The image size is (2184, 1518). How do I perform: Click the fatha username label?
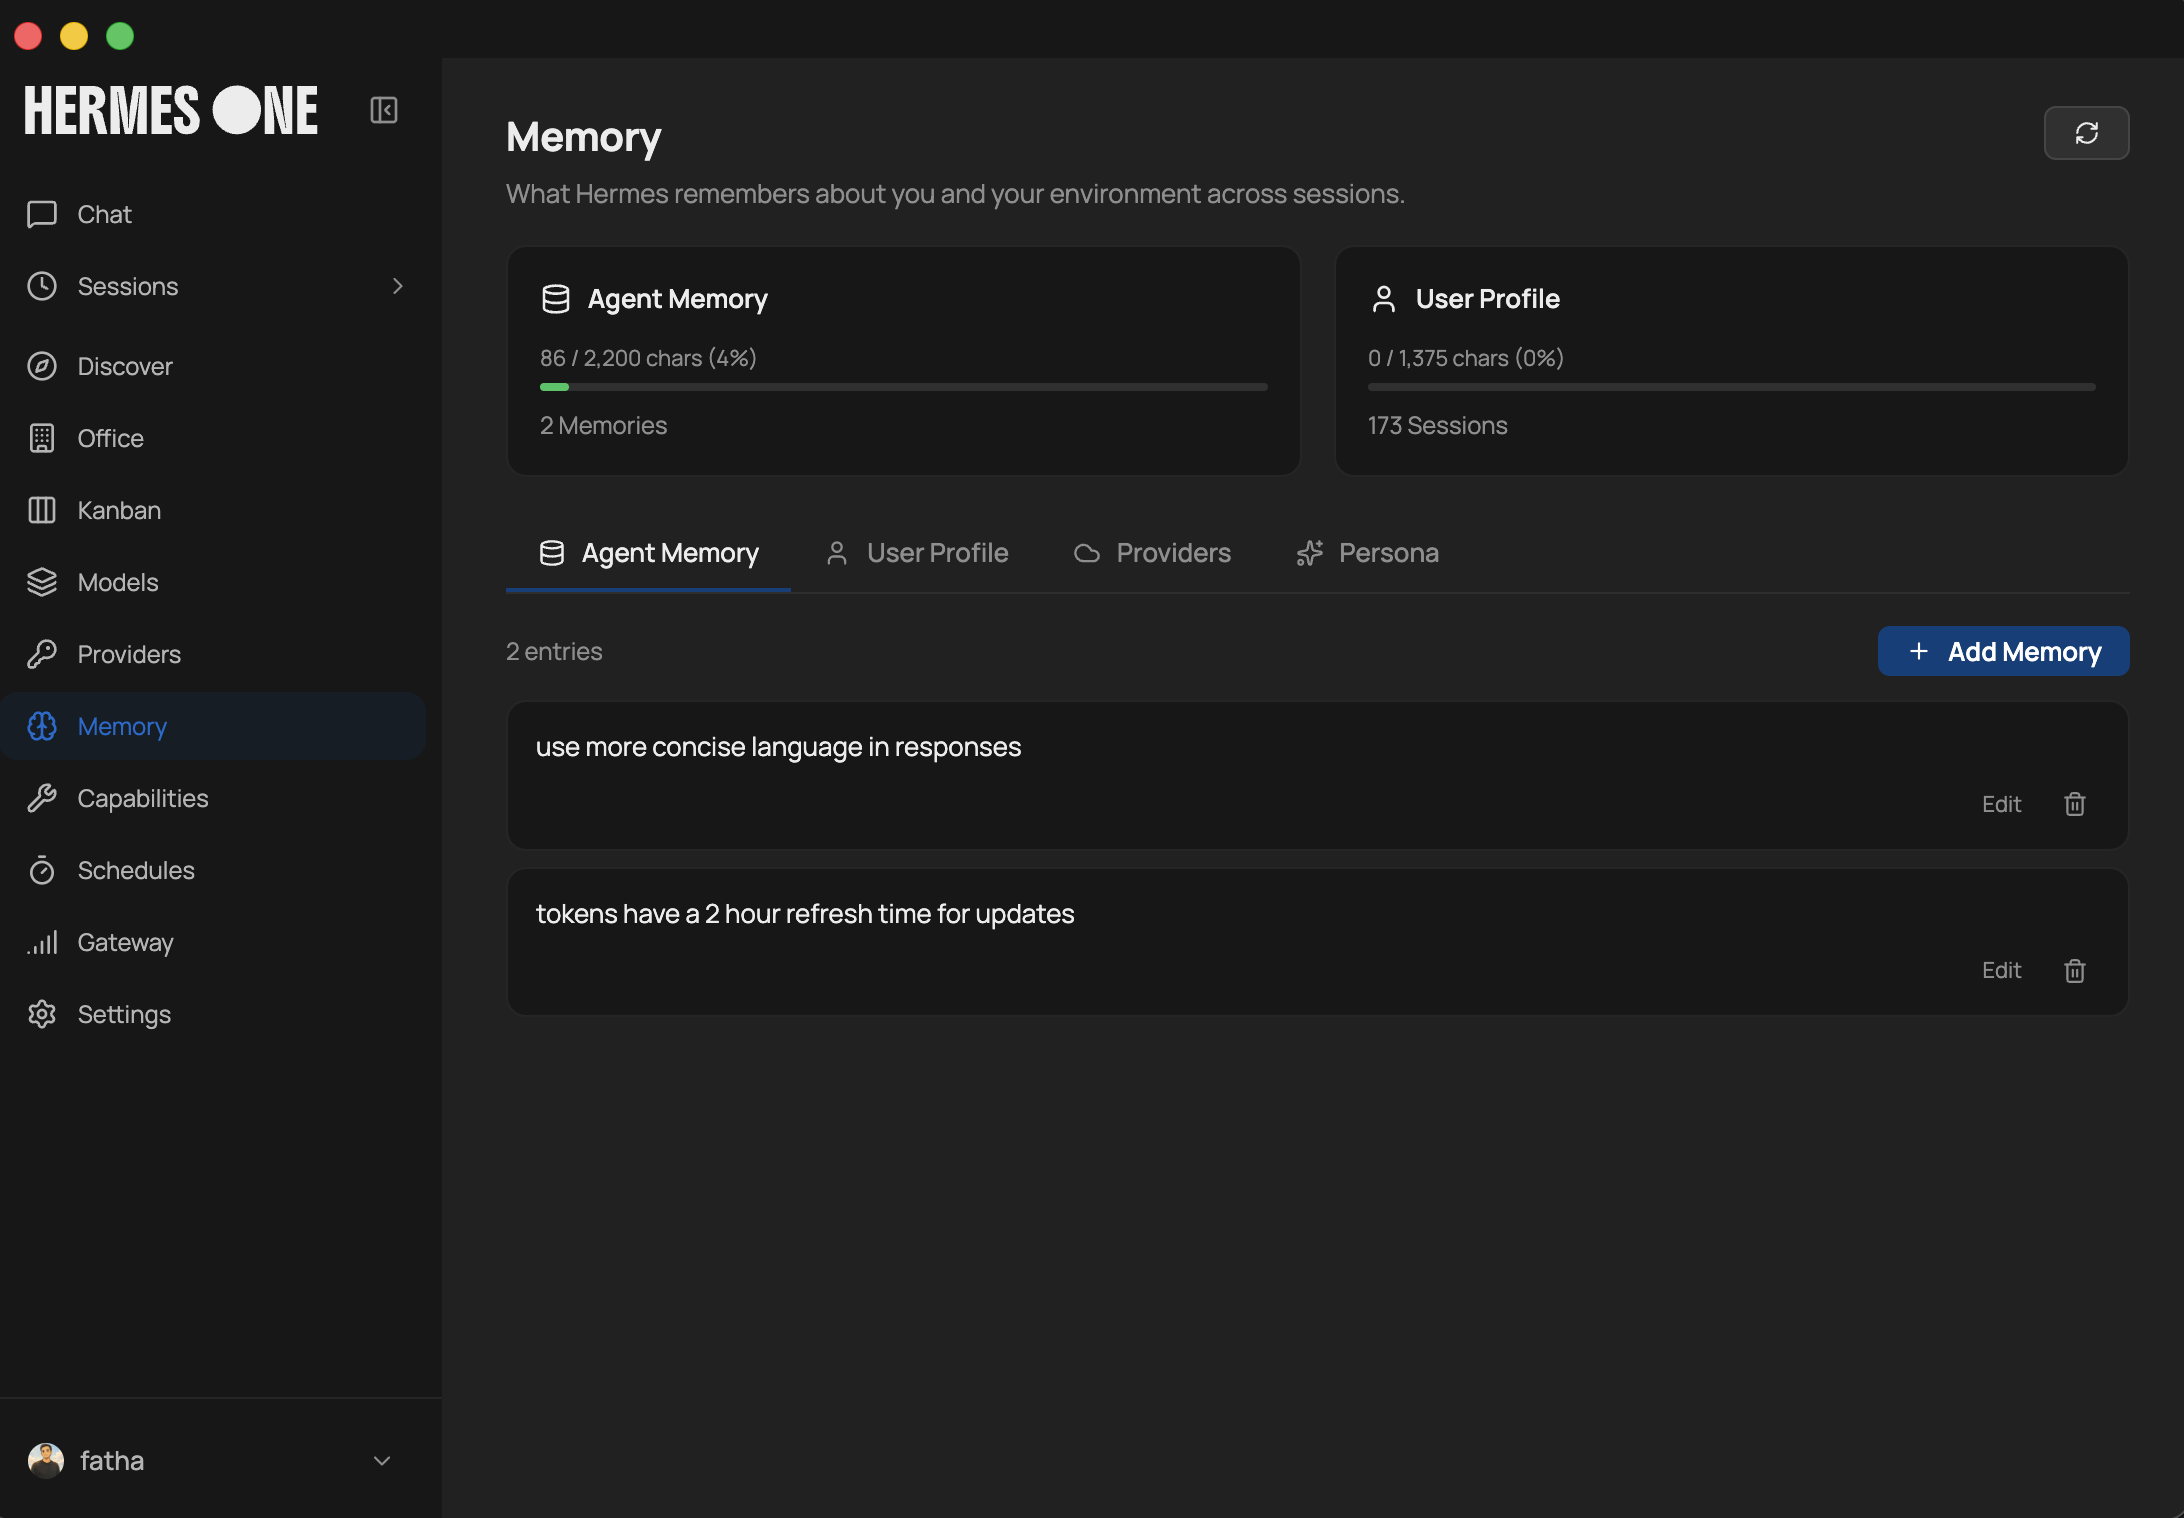[112, 1461]
